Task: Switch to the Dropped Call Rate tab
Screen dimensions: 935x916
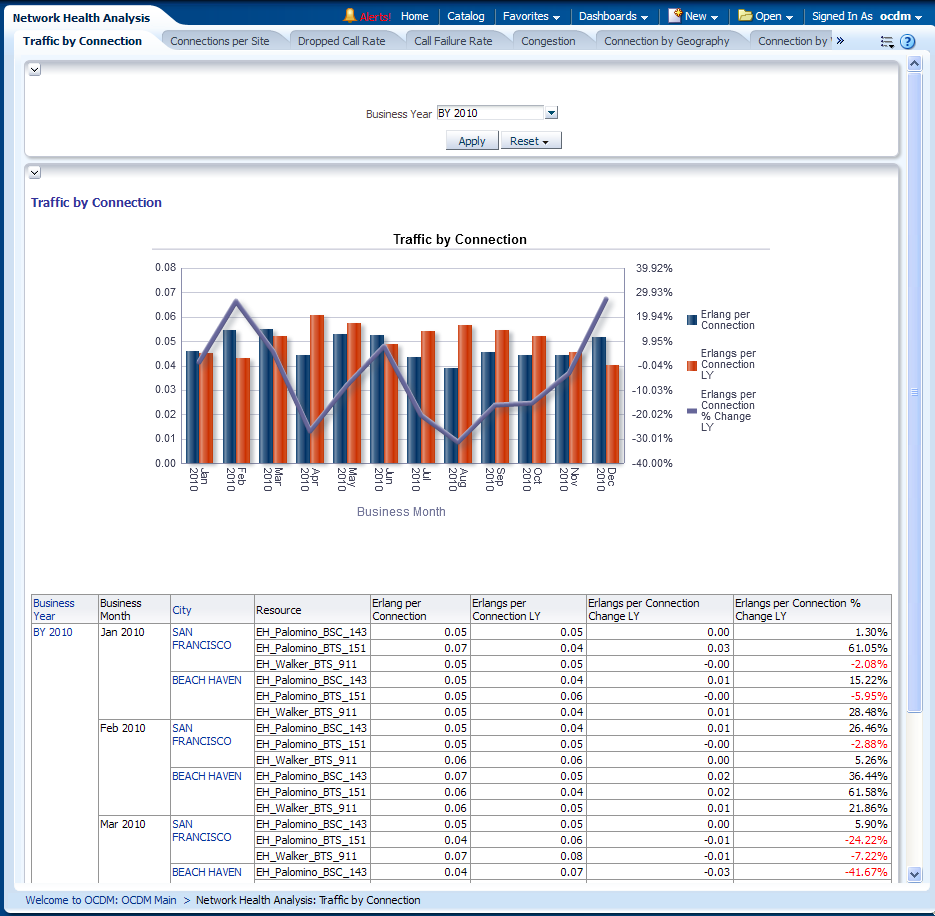Action: [x=341, y=41]
